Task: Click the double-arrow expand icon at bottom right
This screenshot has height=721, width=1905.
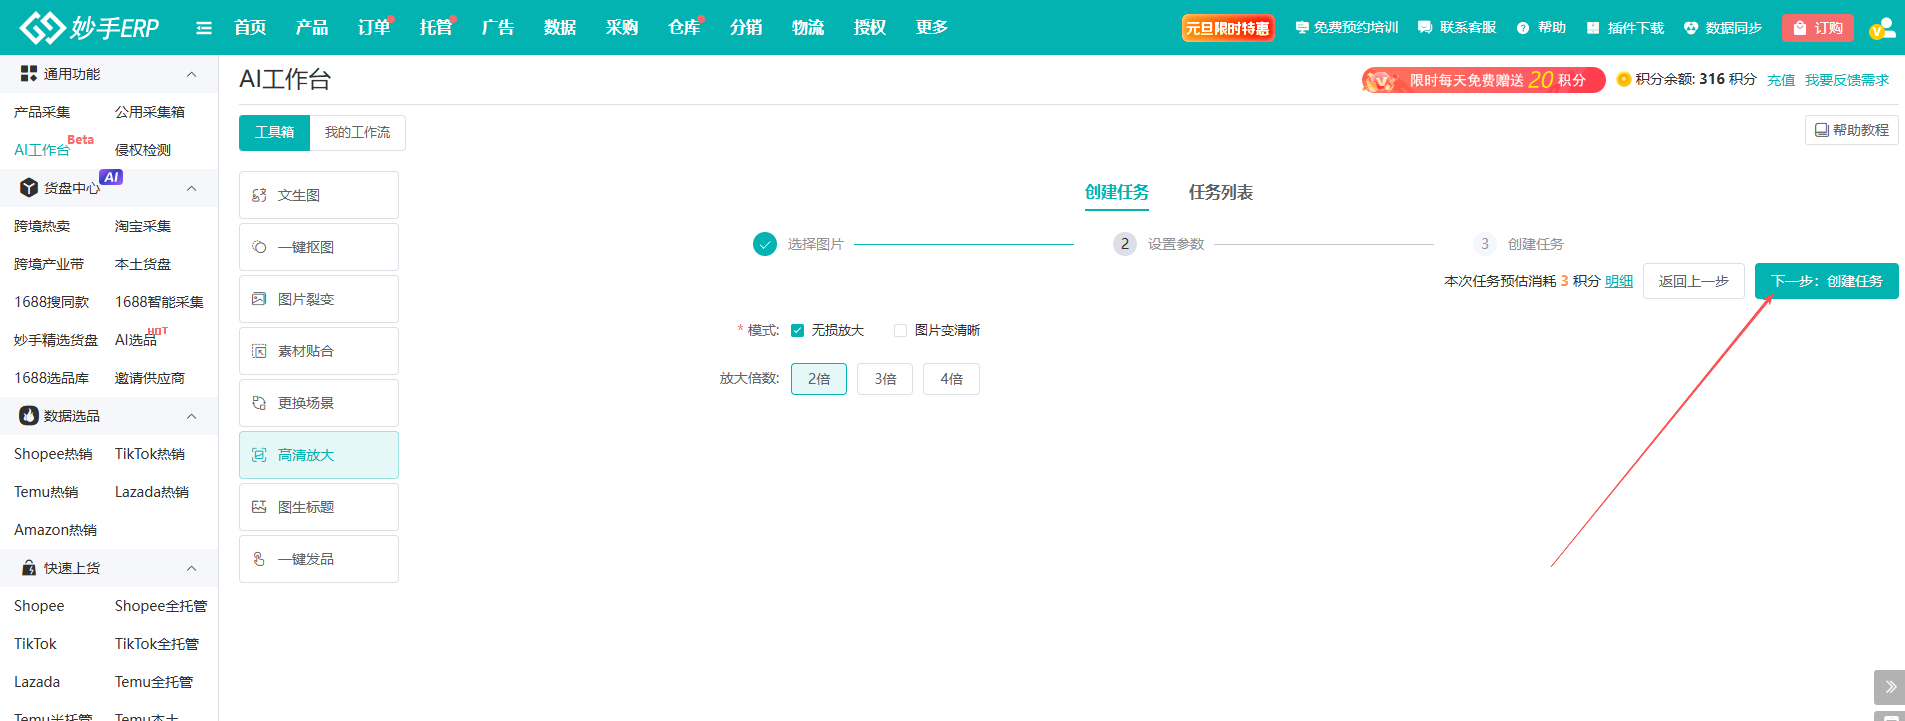Action: (1889, 687)
